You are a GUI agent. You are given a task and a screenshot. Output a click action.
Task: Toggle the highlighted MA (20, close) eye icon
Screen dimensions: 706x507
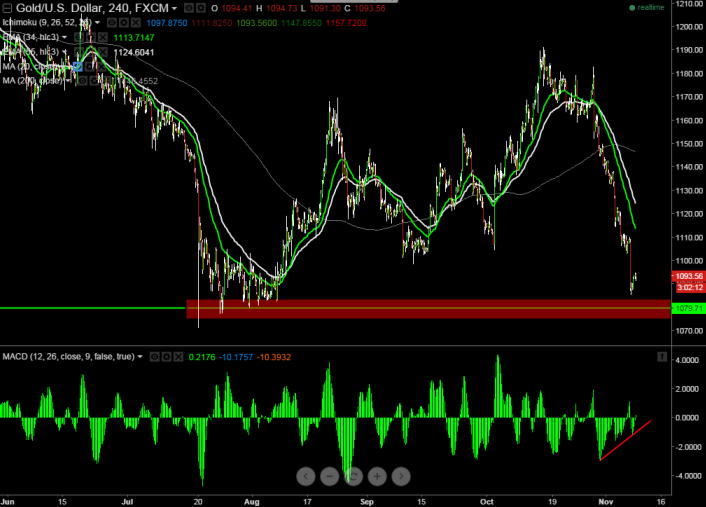tap(78, 67)
